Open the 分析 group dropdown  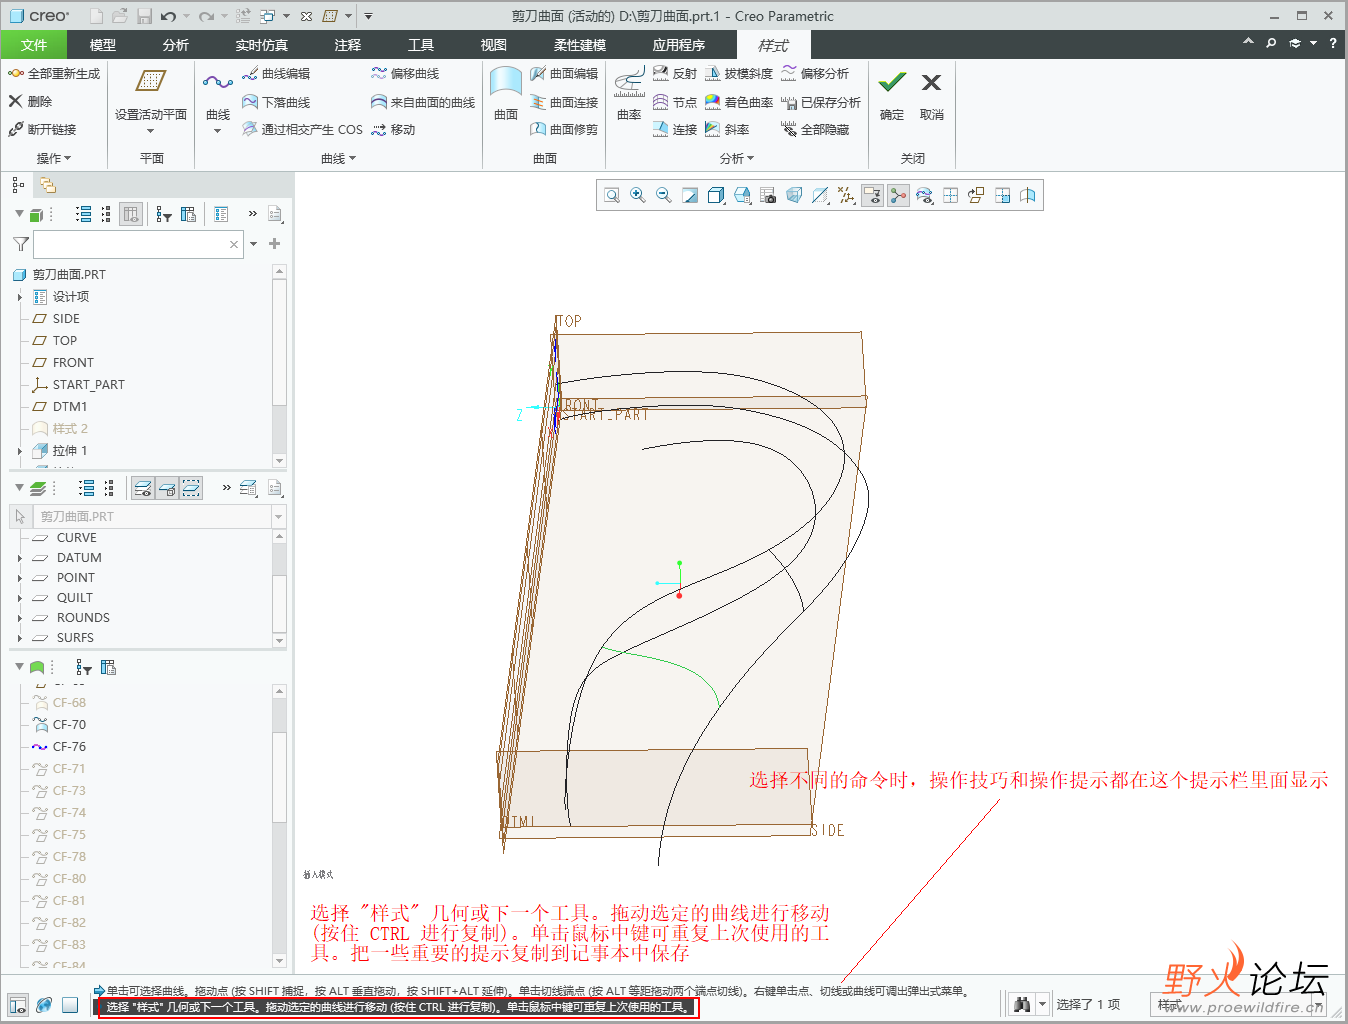coord(737,158)
